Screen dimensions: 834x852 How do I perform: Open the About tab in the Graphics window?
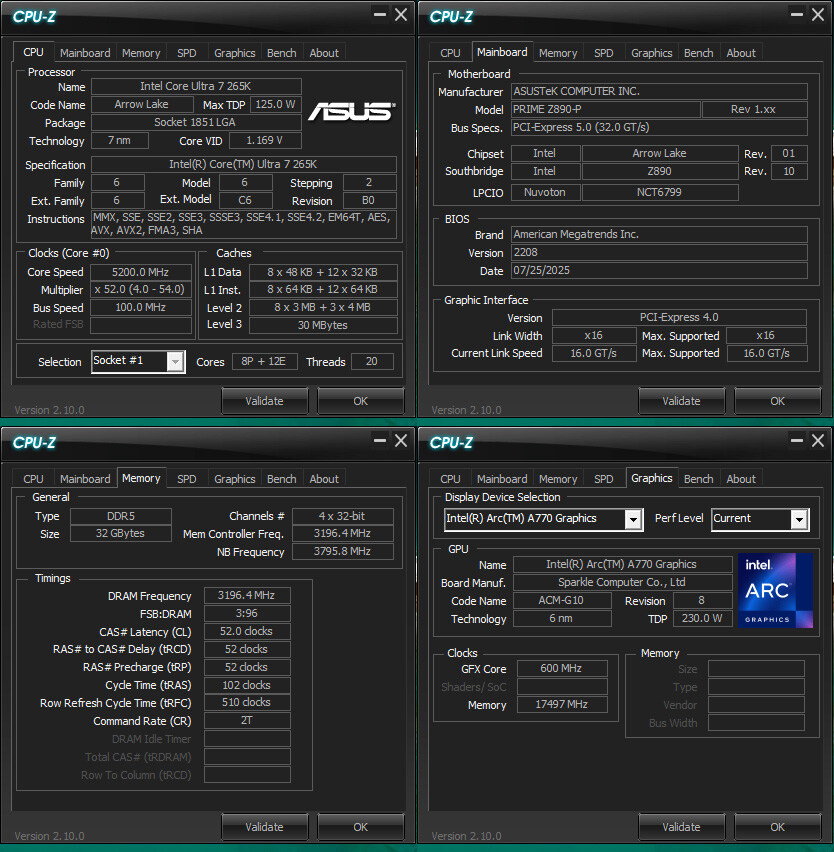pos(740,478)
